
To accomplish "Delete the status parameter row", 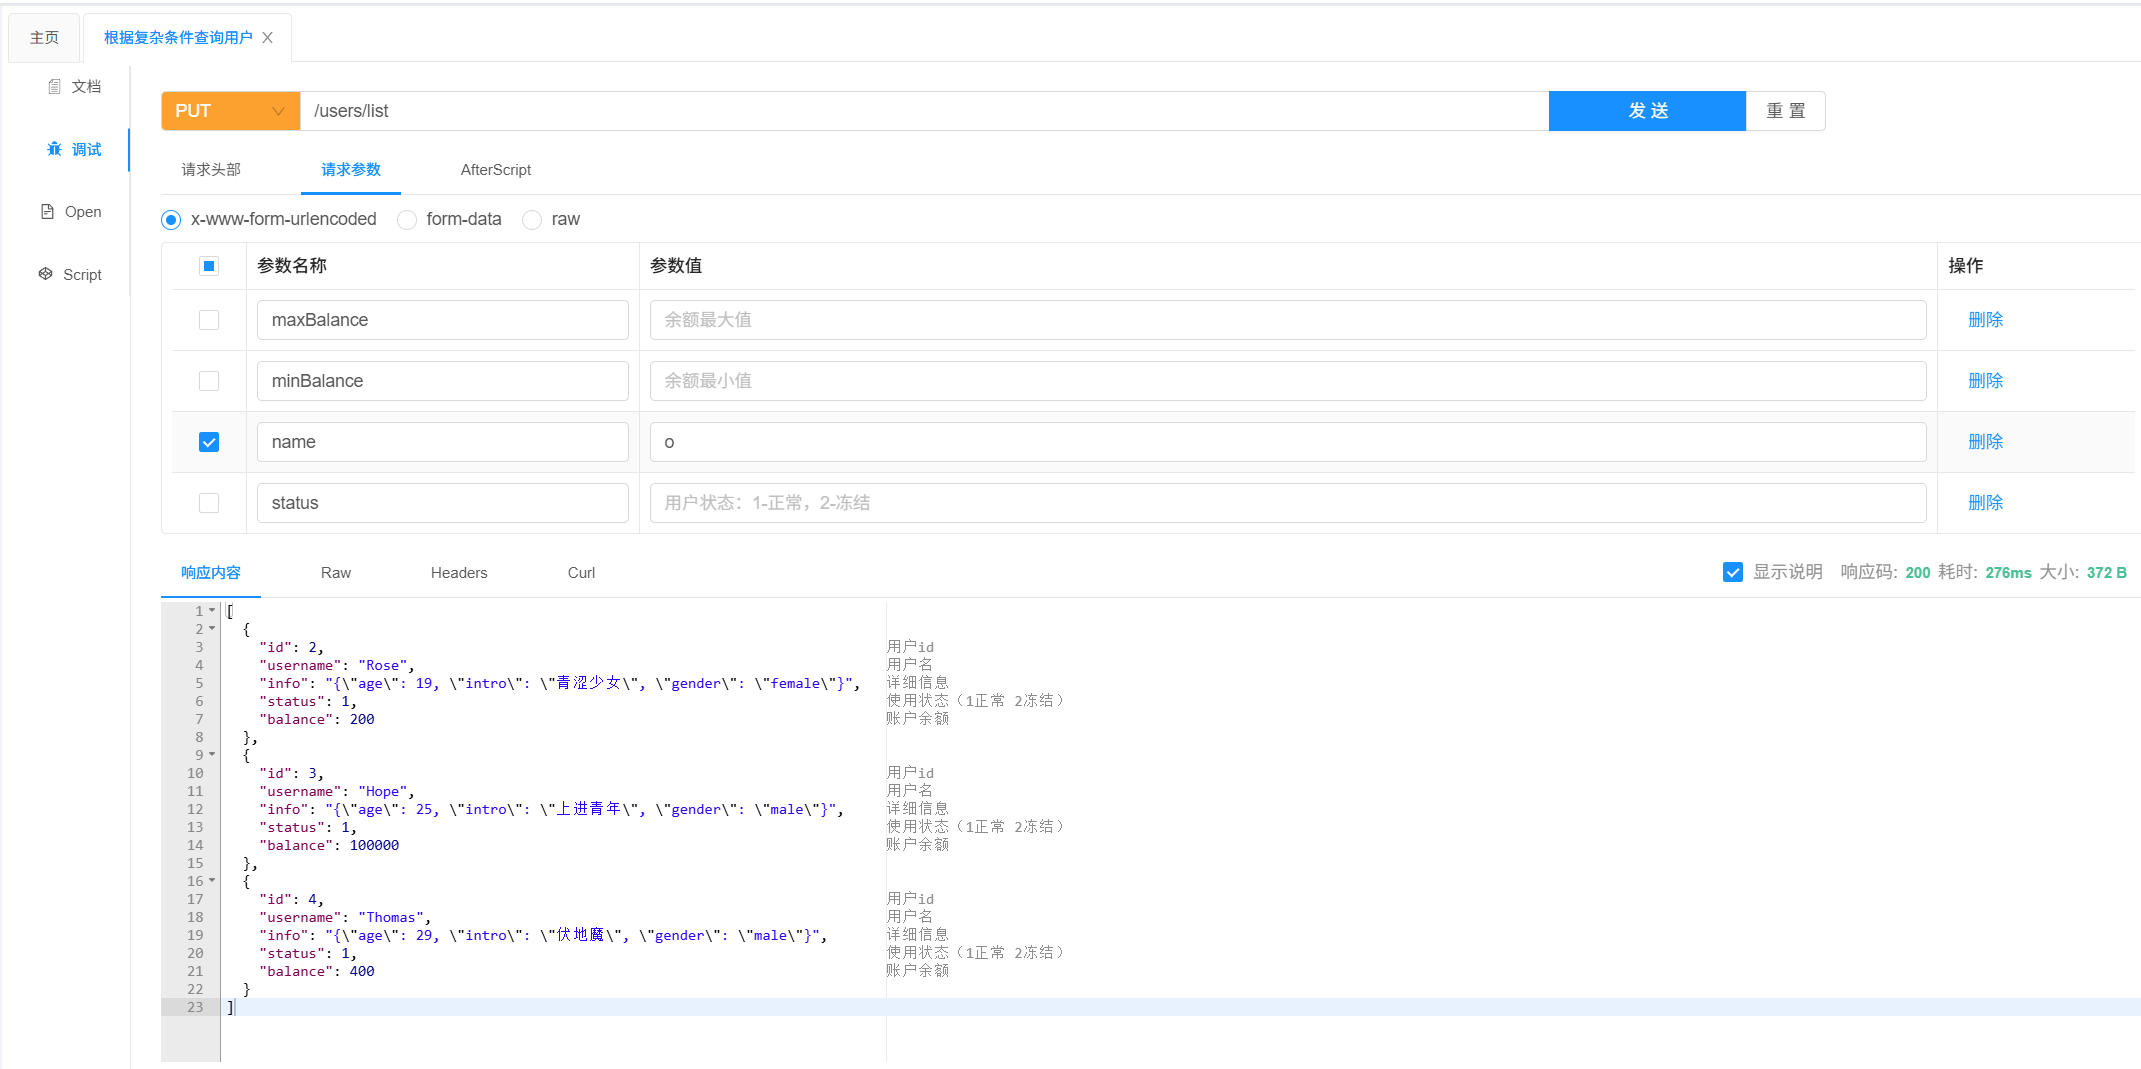I will [x=1985, y=502].
